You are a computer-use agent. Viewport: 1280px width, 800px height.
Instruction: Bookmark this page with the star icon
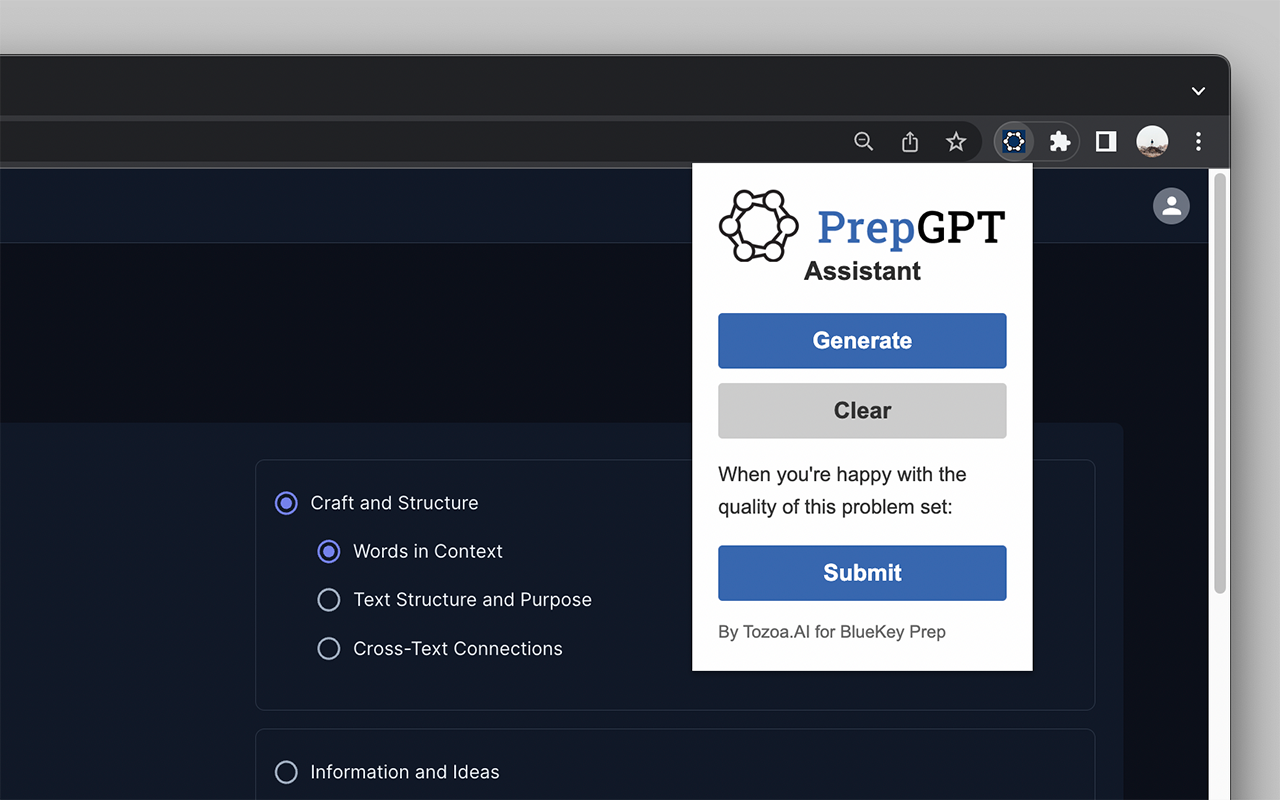coord(956,142)
